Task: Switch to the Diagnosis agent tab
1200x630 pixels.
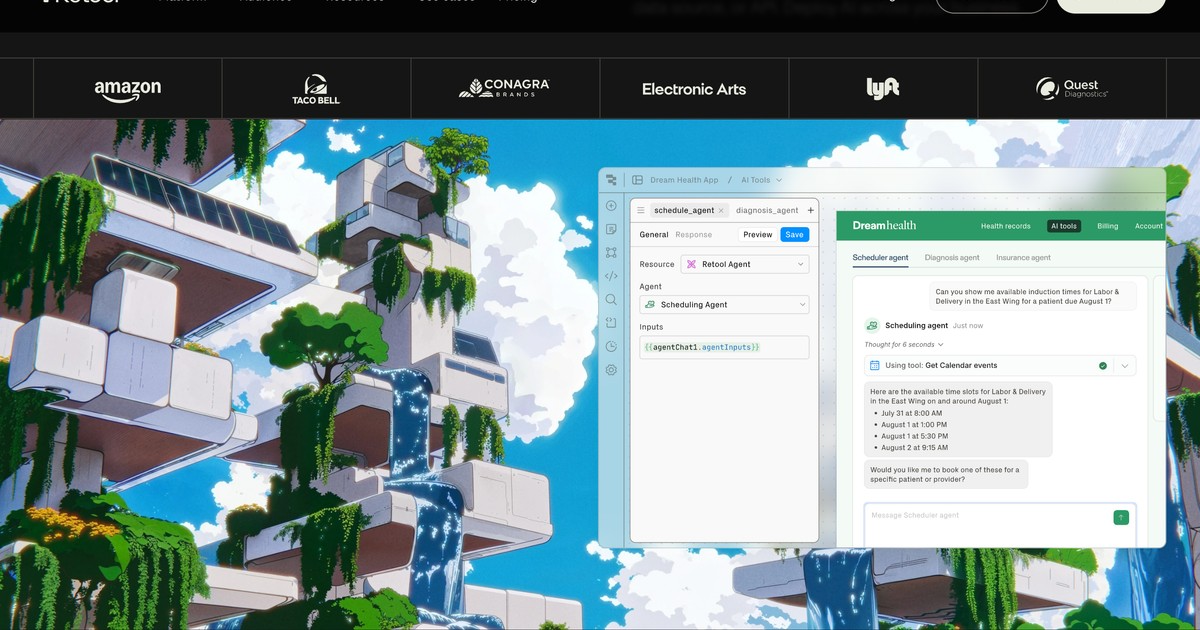Action: 952,258
